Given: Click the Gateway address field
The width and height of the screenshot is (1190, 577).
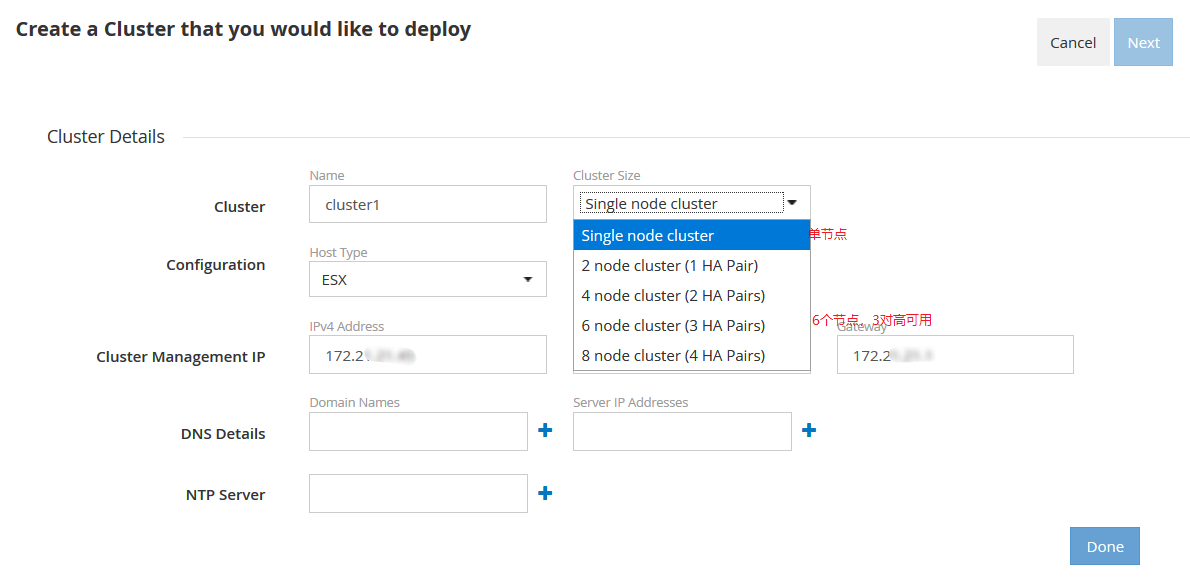Looking at the screenshot, I should coord(955,355).
